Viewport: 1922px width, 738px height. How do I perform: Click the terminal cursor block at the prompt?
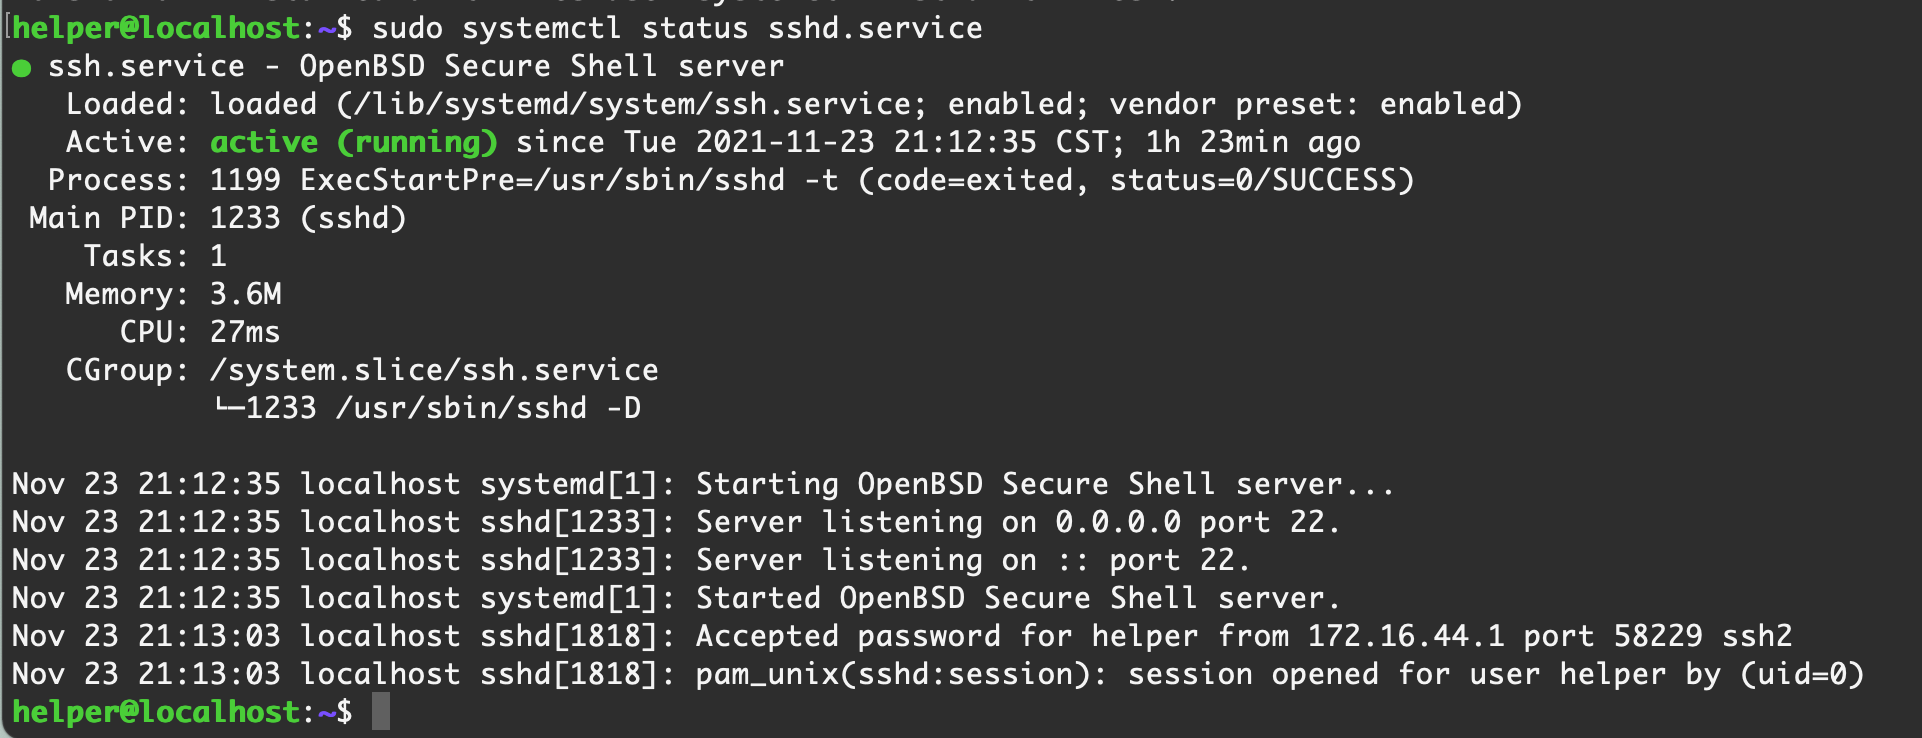[x=381, y=712]
